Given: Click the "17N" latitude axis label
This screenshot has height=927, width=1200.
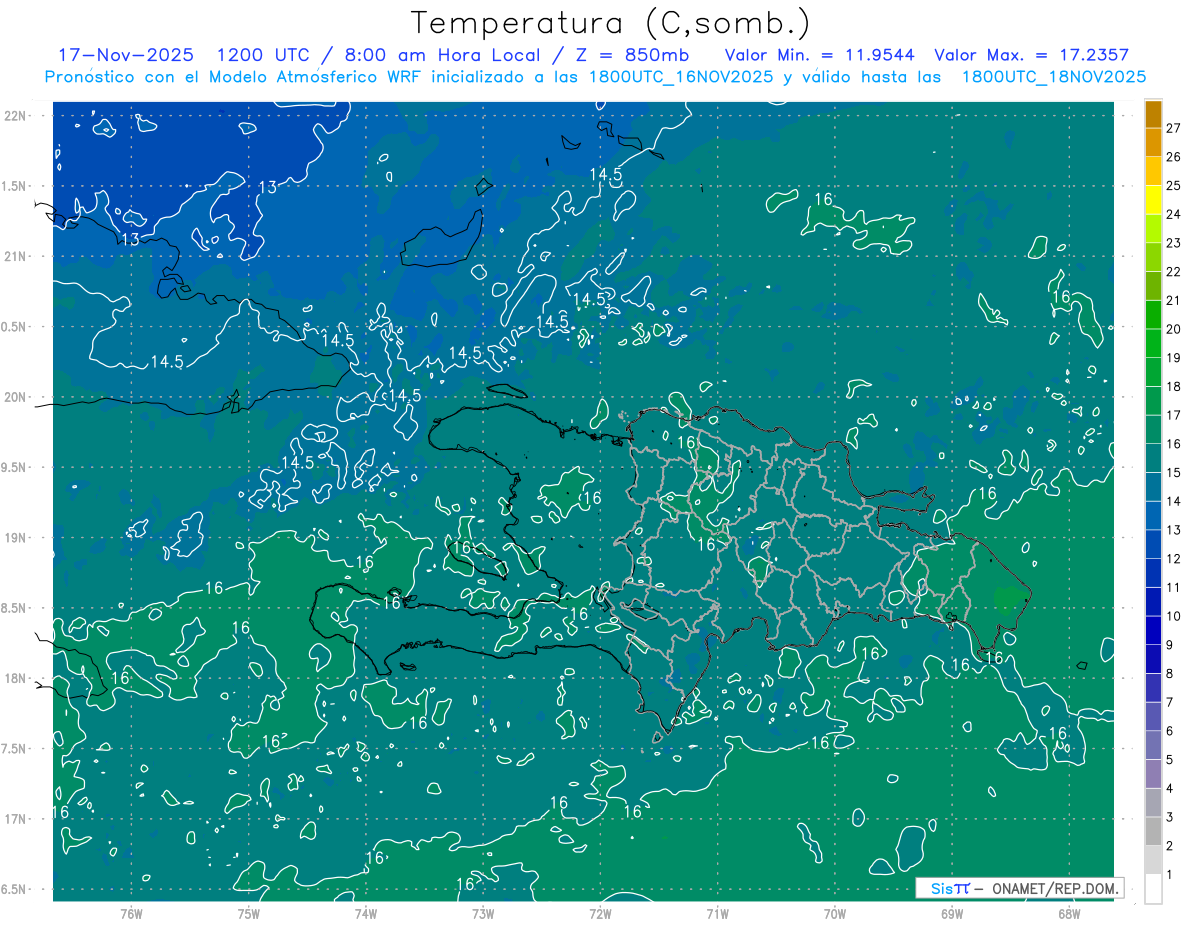Looking at the screenshot, I should (15, 820).
